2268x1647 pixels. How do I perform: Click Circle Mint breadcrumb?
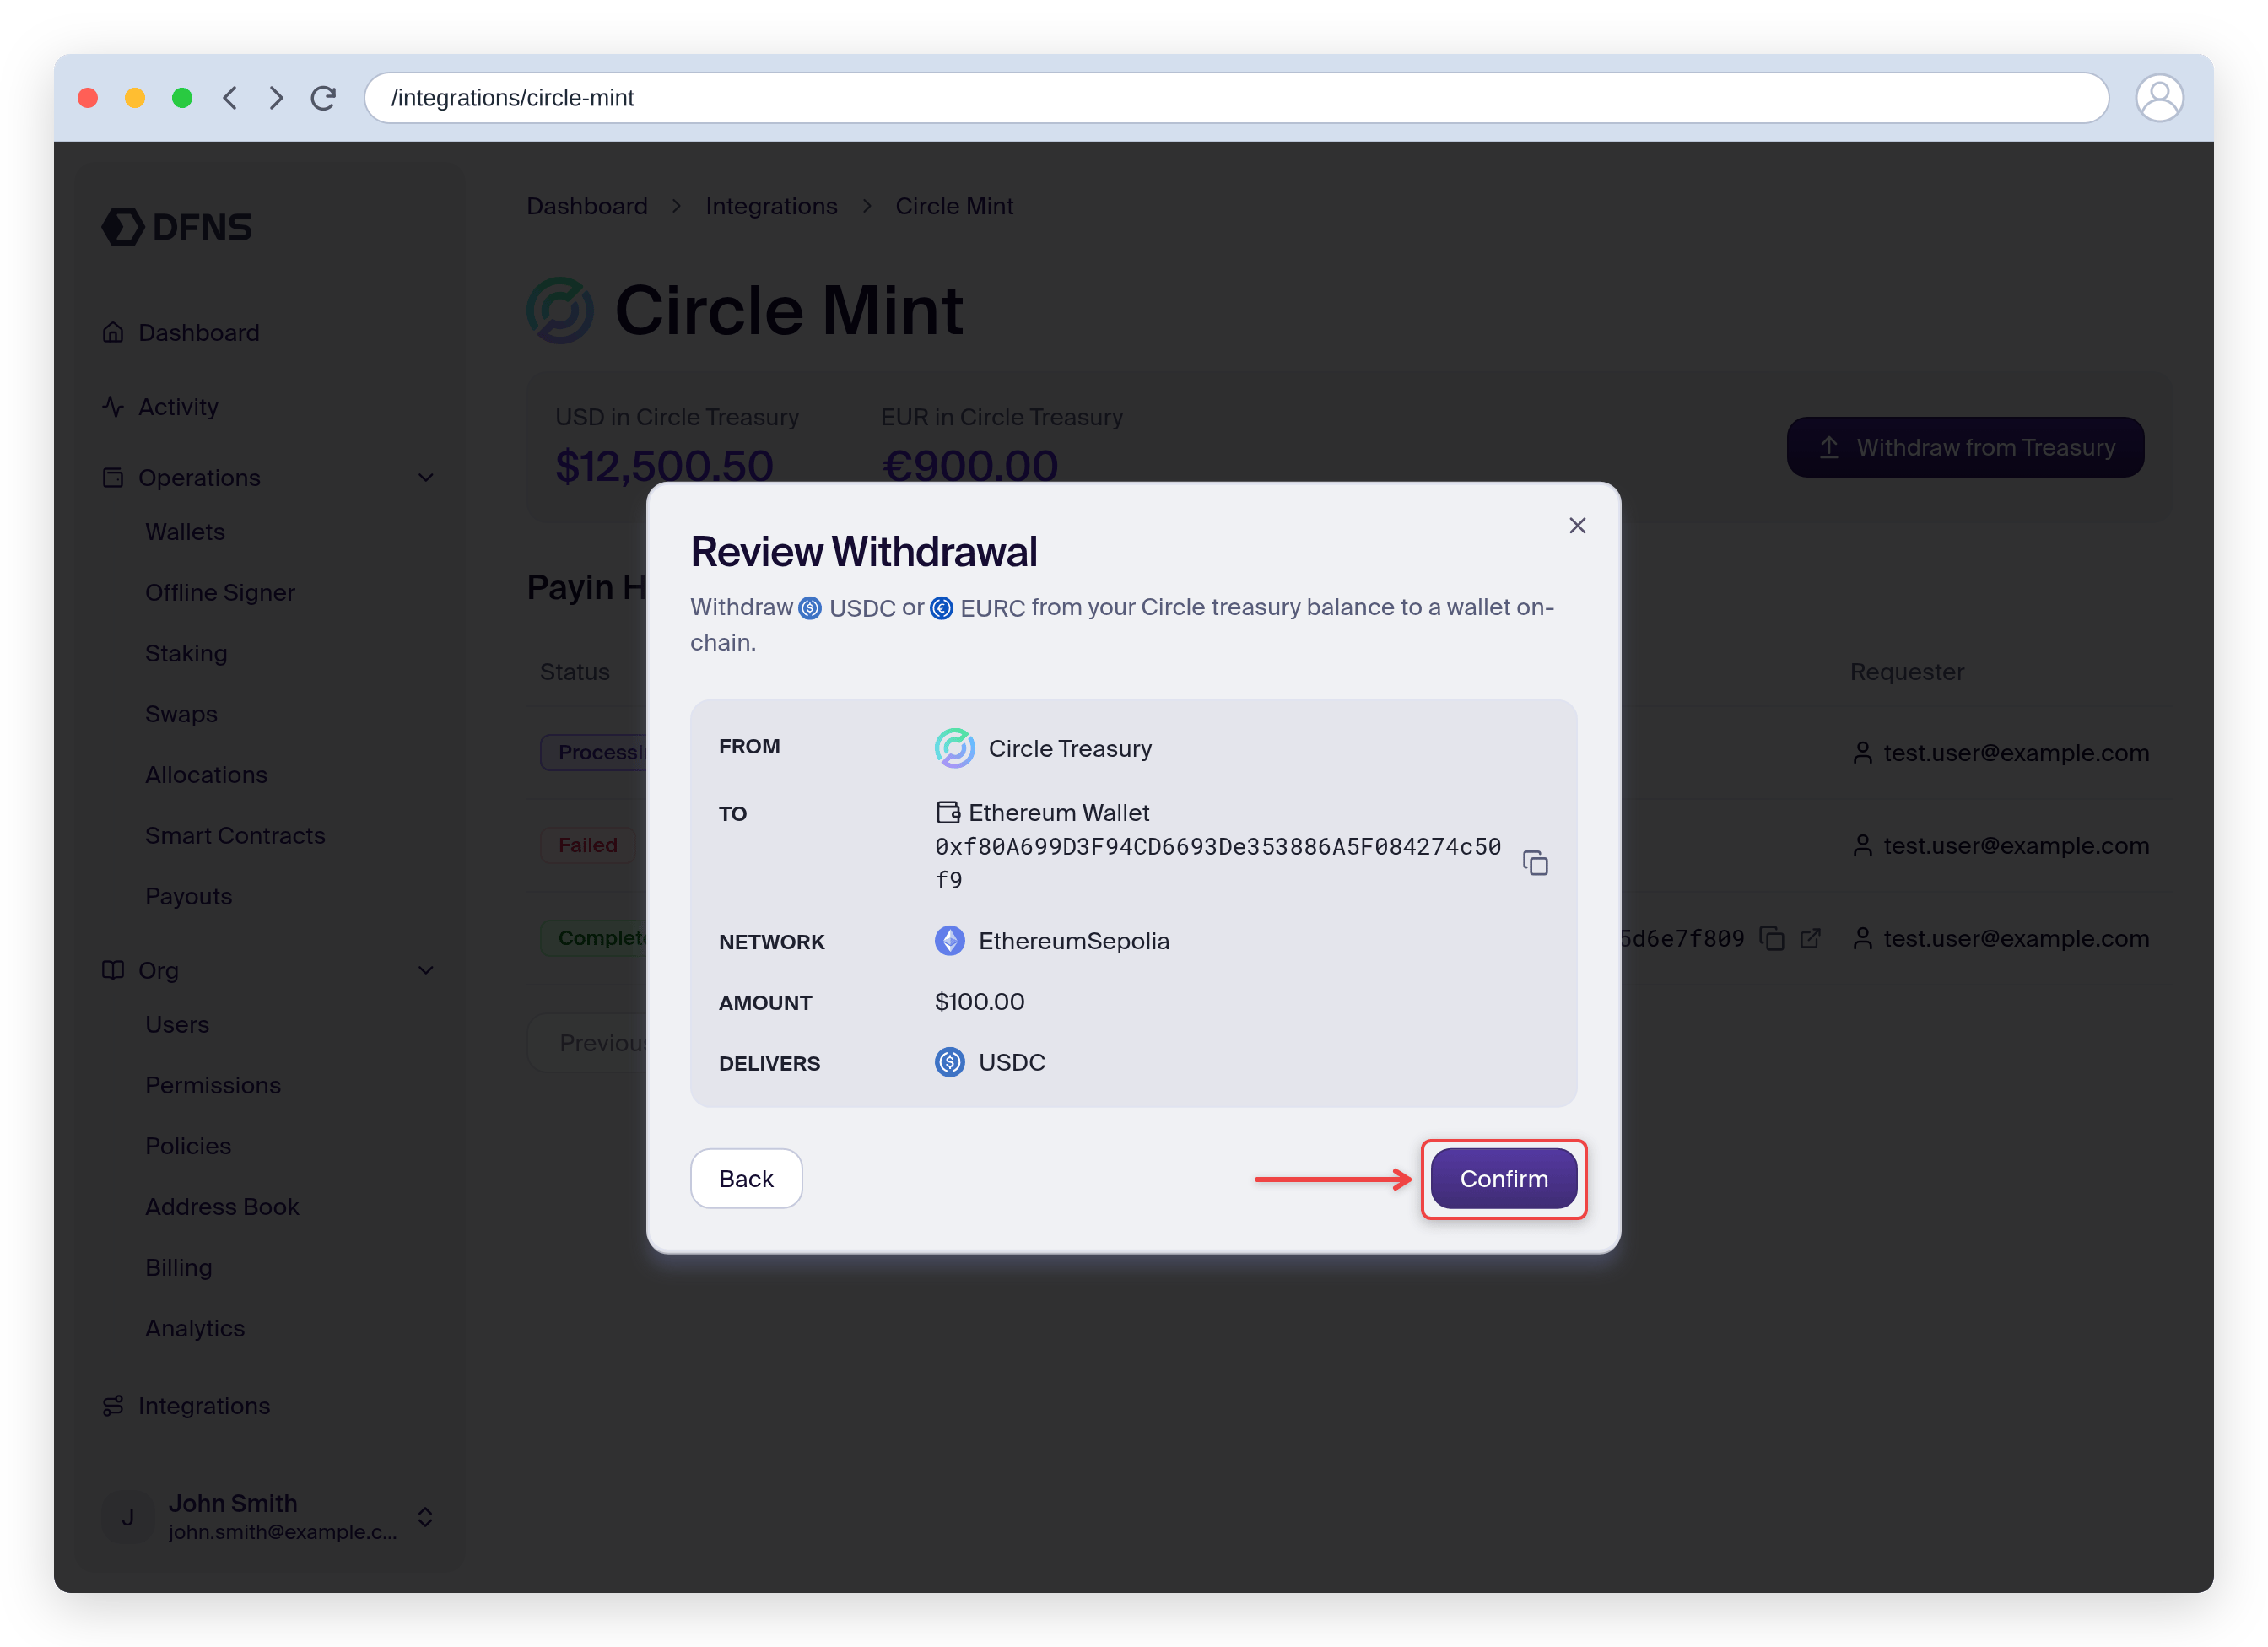pyautogui.click(x=954, y=206)
